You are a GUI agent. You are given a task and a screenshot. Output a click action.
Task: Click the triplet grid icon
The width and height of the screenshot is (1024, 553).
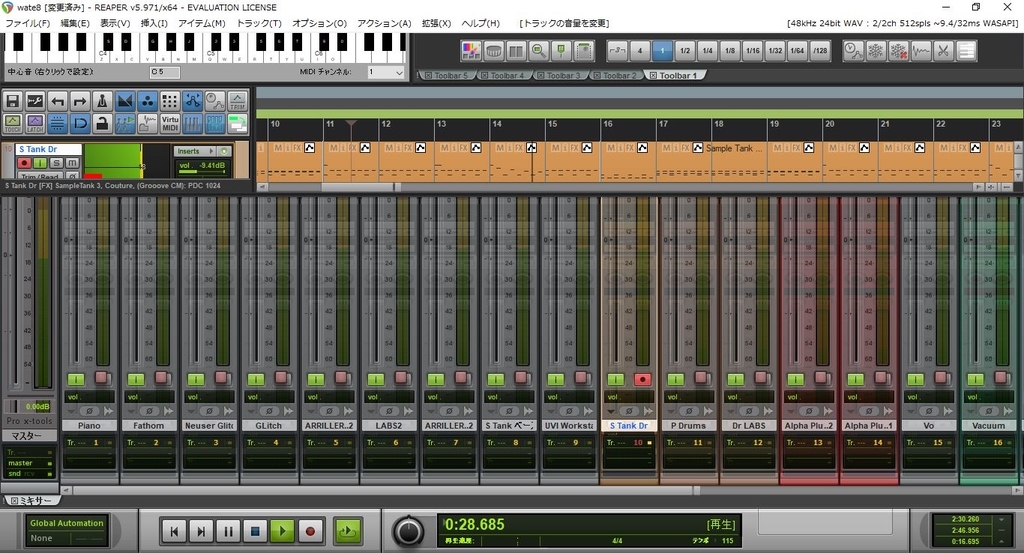coord(617,50)
